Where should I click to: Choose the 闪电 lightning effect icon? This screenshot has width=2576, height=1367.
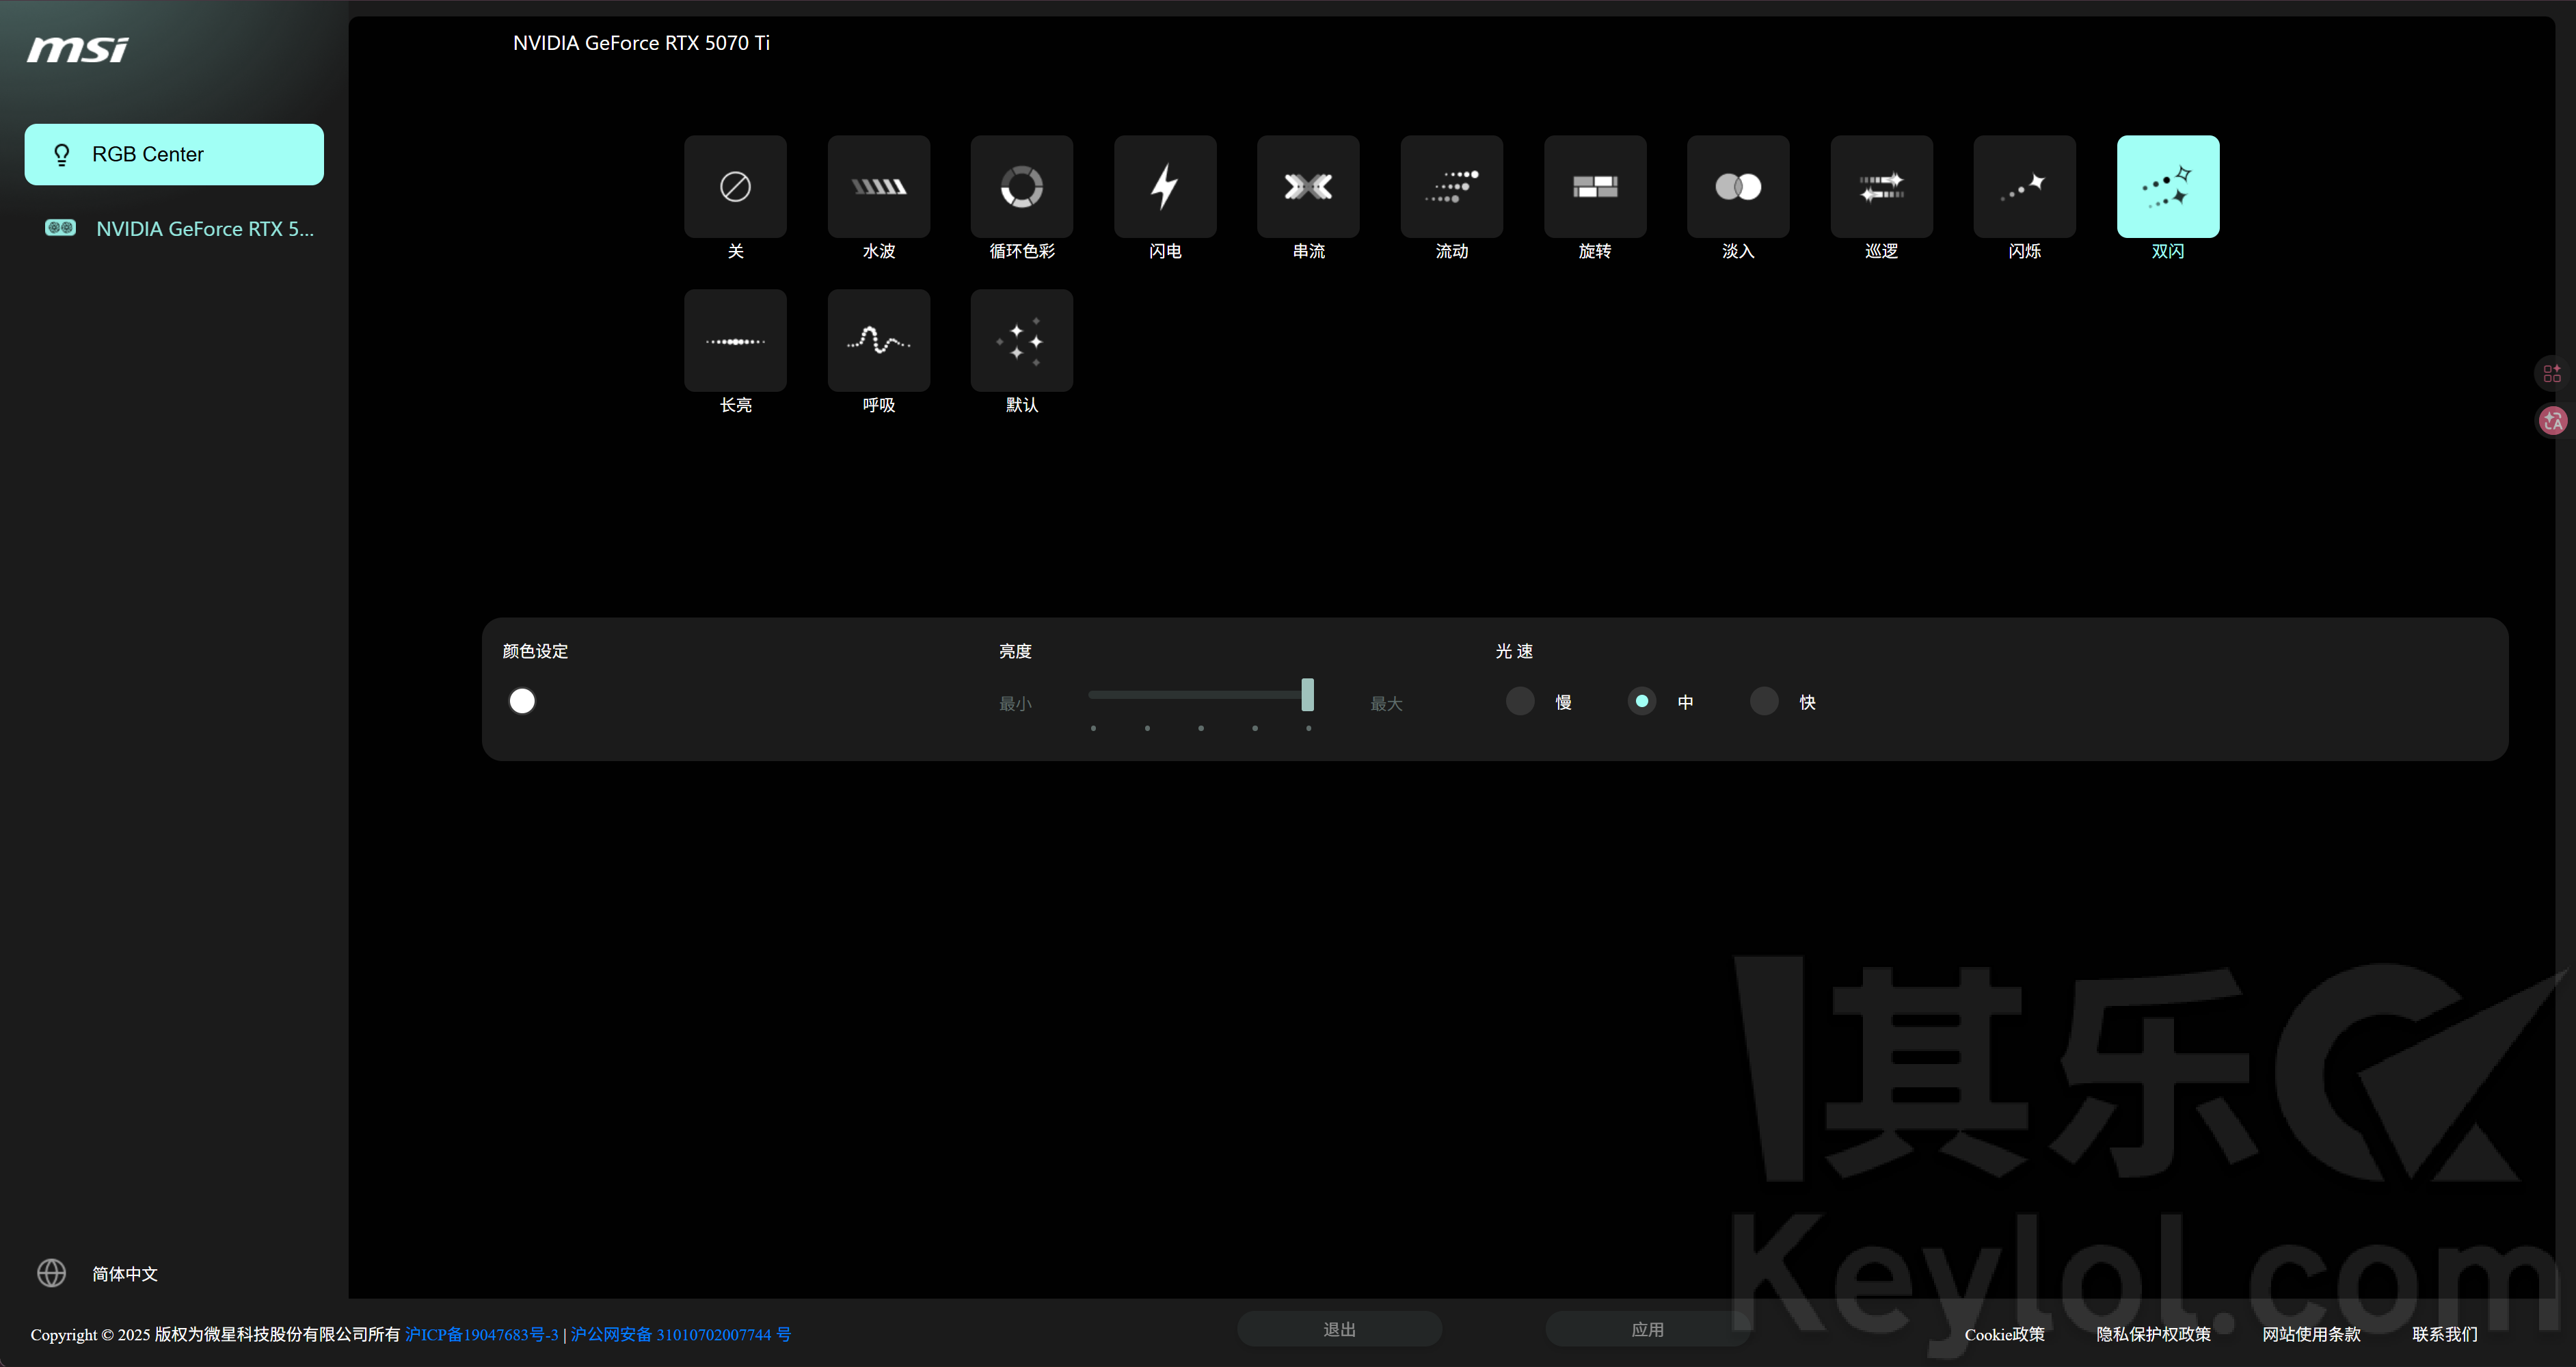coord(1164,187)
